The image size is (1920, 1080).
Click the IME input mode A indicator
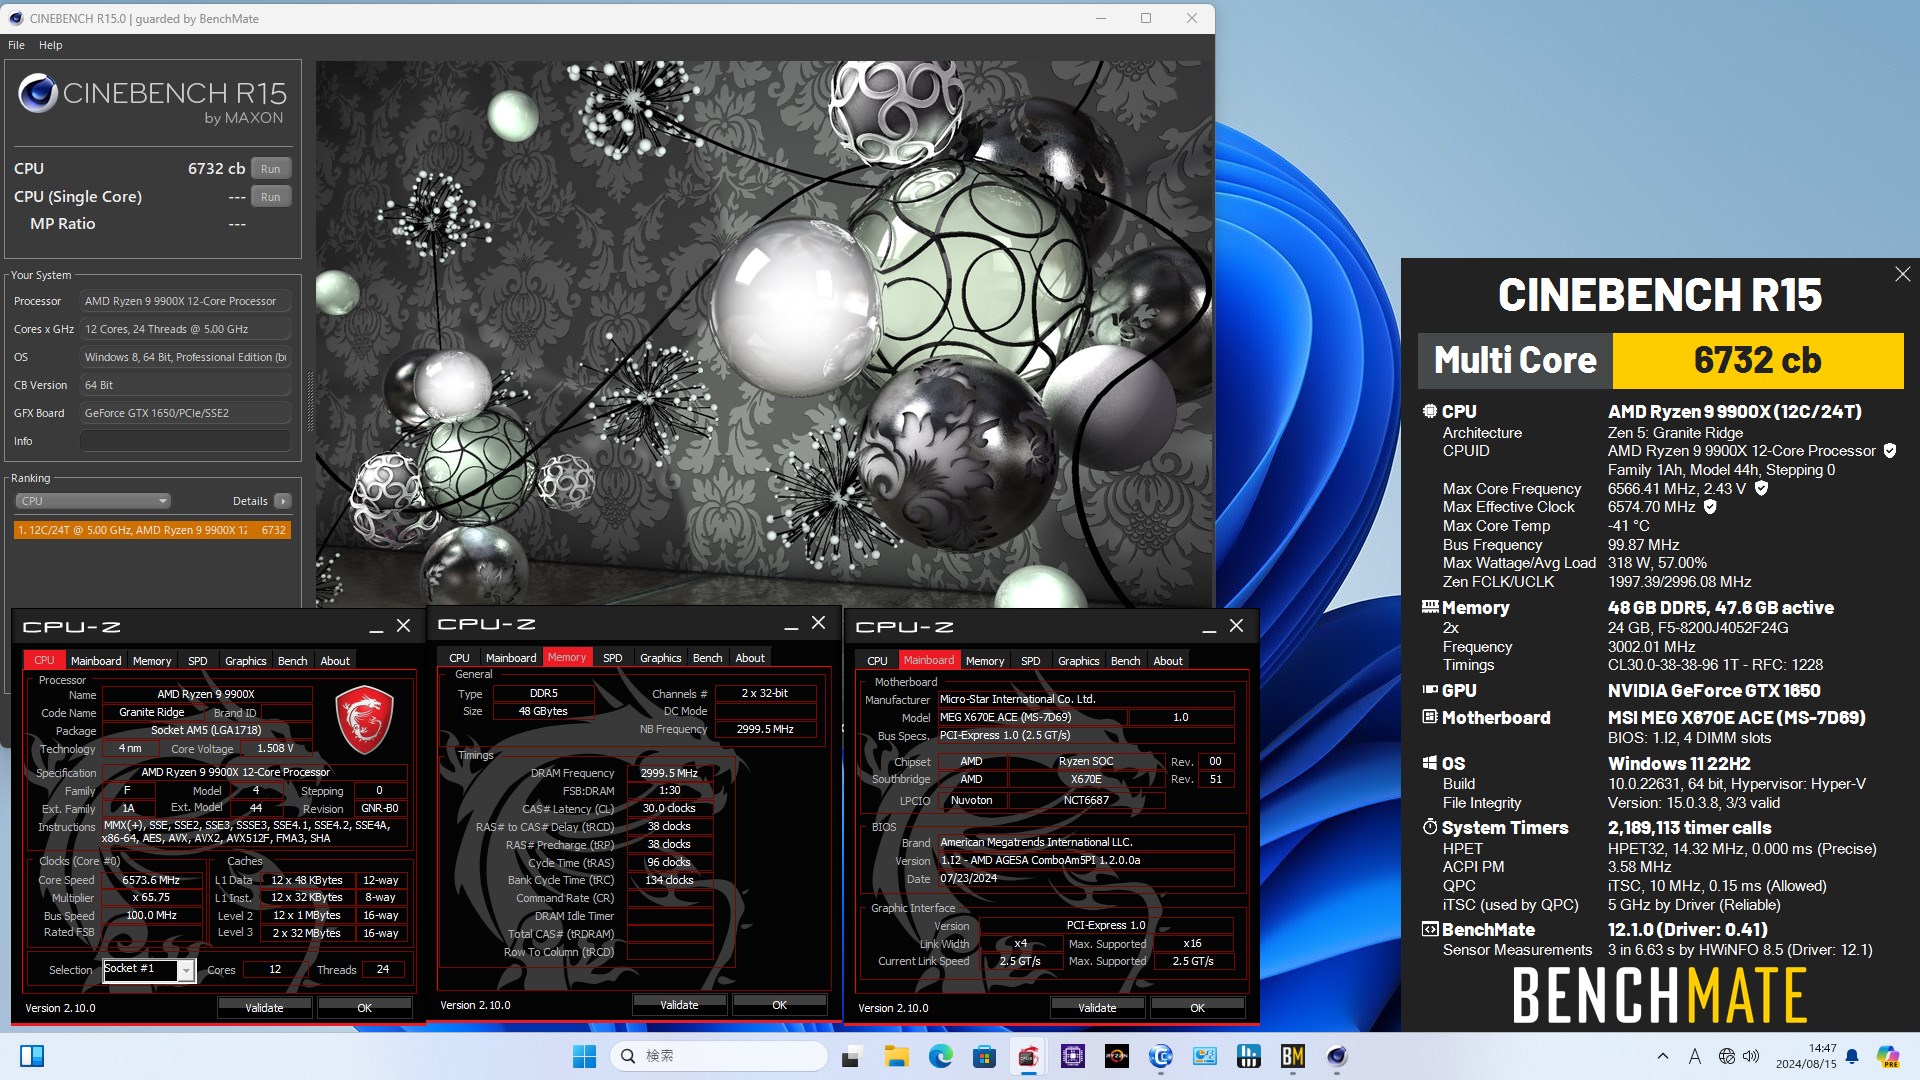point(1694,1056)
